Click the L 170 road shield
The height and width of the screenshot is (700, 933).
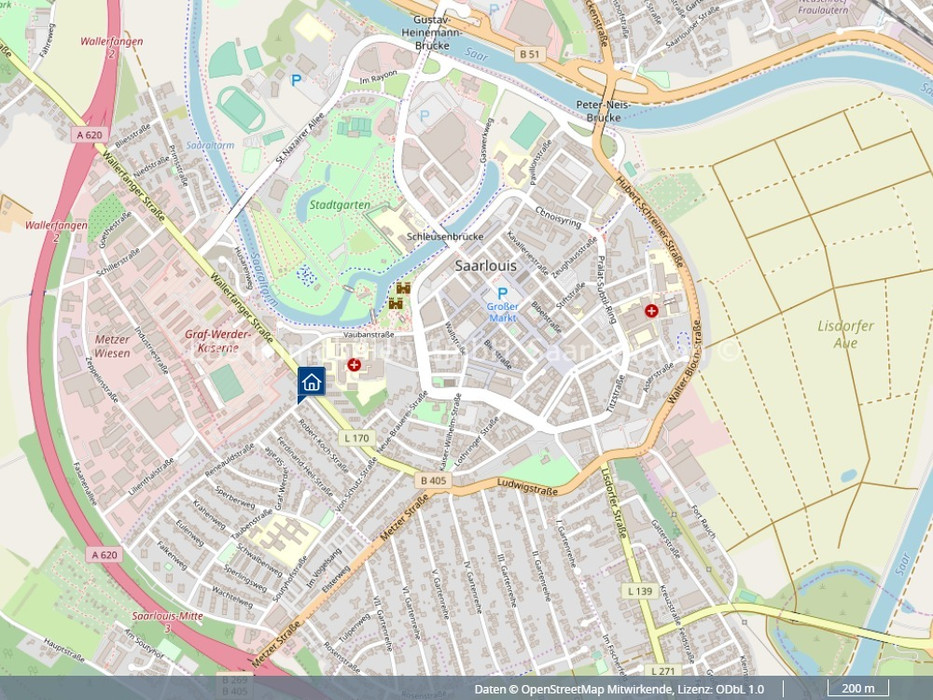tap(354, 438)
